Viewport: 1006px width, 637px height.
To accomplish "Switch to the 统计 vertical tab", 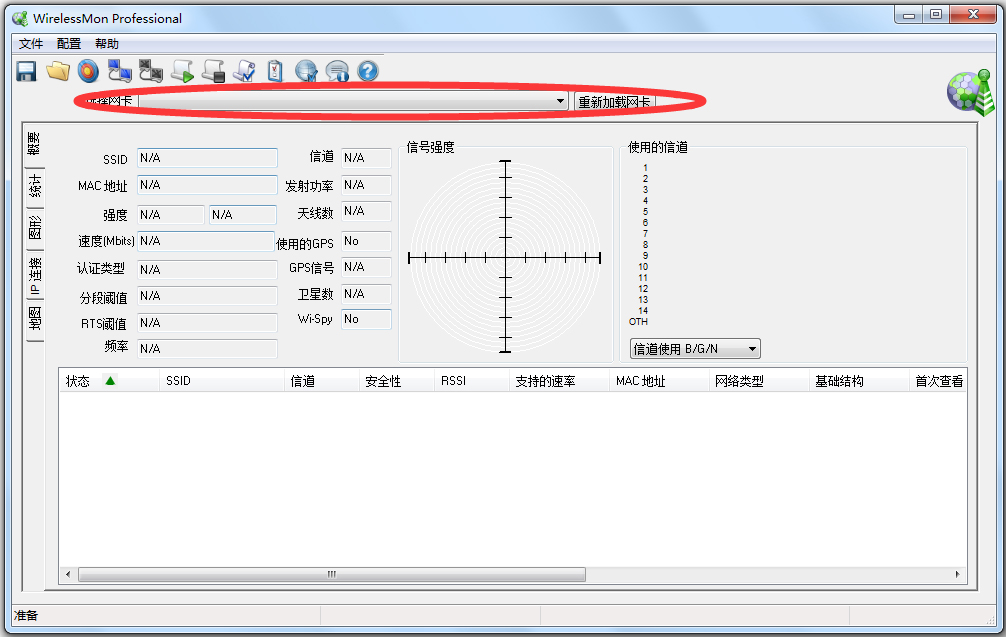I will click(35, 187).
